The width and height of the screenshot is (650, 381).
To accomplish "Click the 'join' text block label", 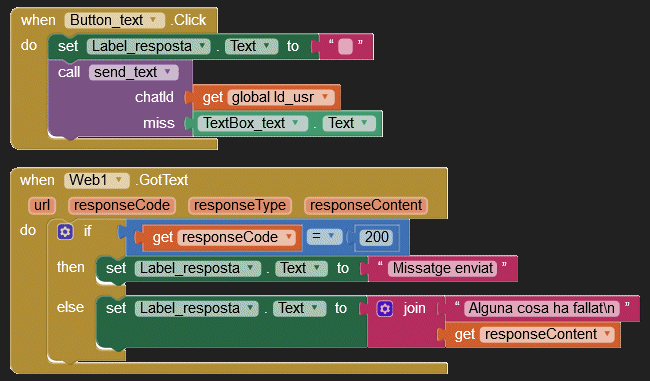I will [x=414, y=308].
